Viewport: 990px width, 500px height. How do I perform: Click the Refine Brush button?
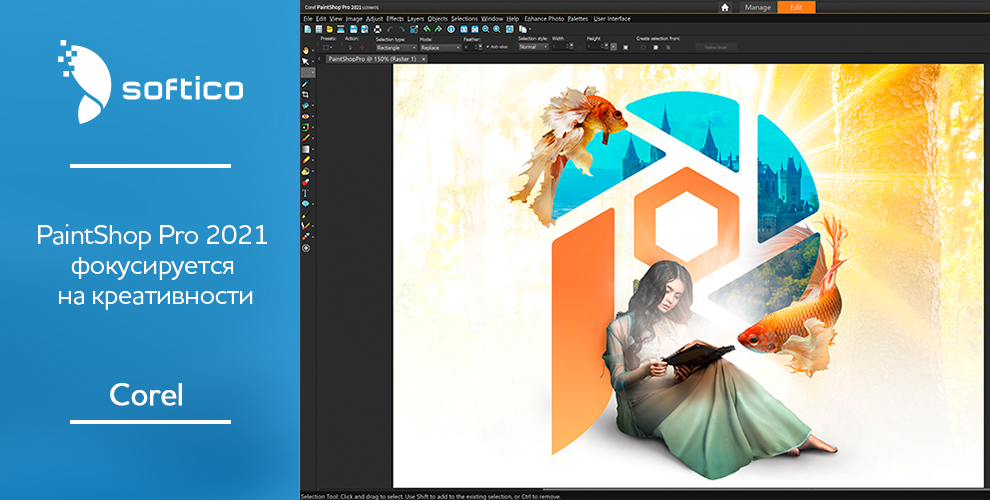coord(717,47)
